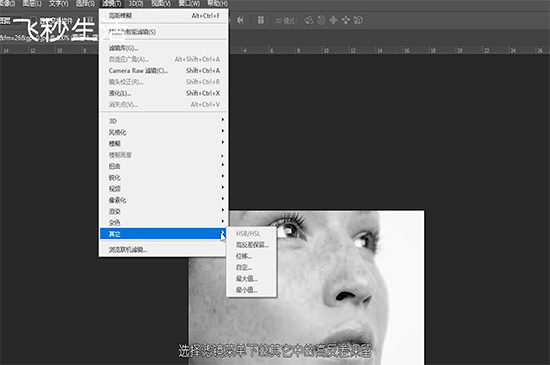This screenshot has width=550, height=365.
Task: Open the 选择(S) menu in menu bar
Action: point(85,4)
